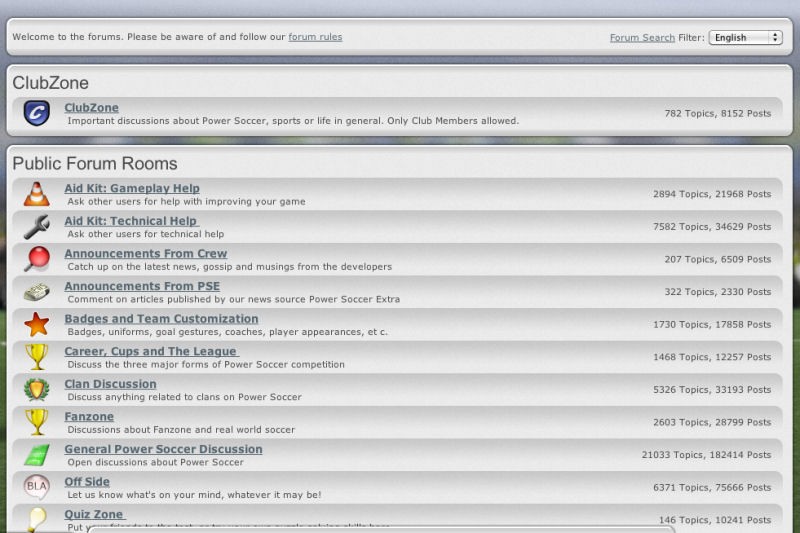Open Announcements From PSE forum
The width and height of the screenshot is (800, 533).
142,286
